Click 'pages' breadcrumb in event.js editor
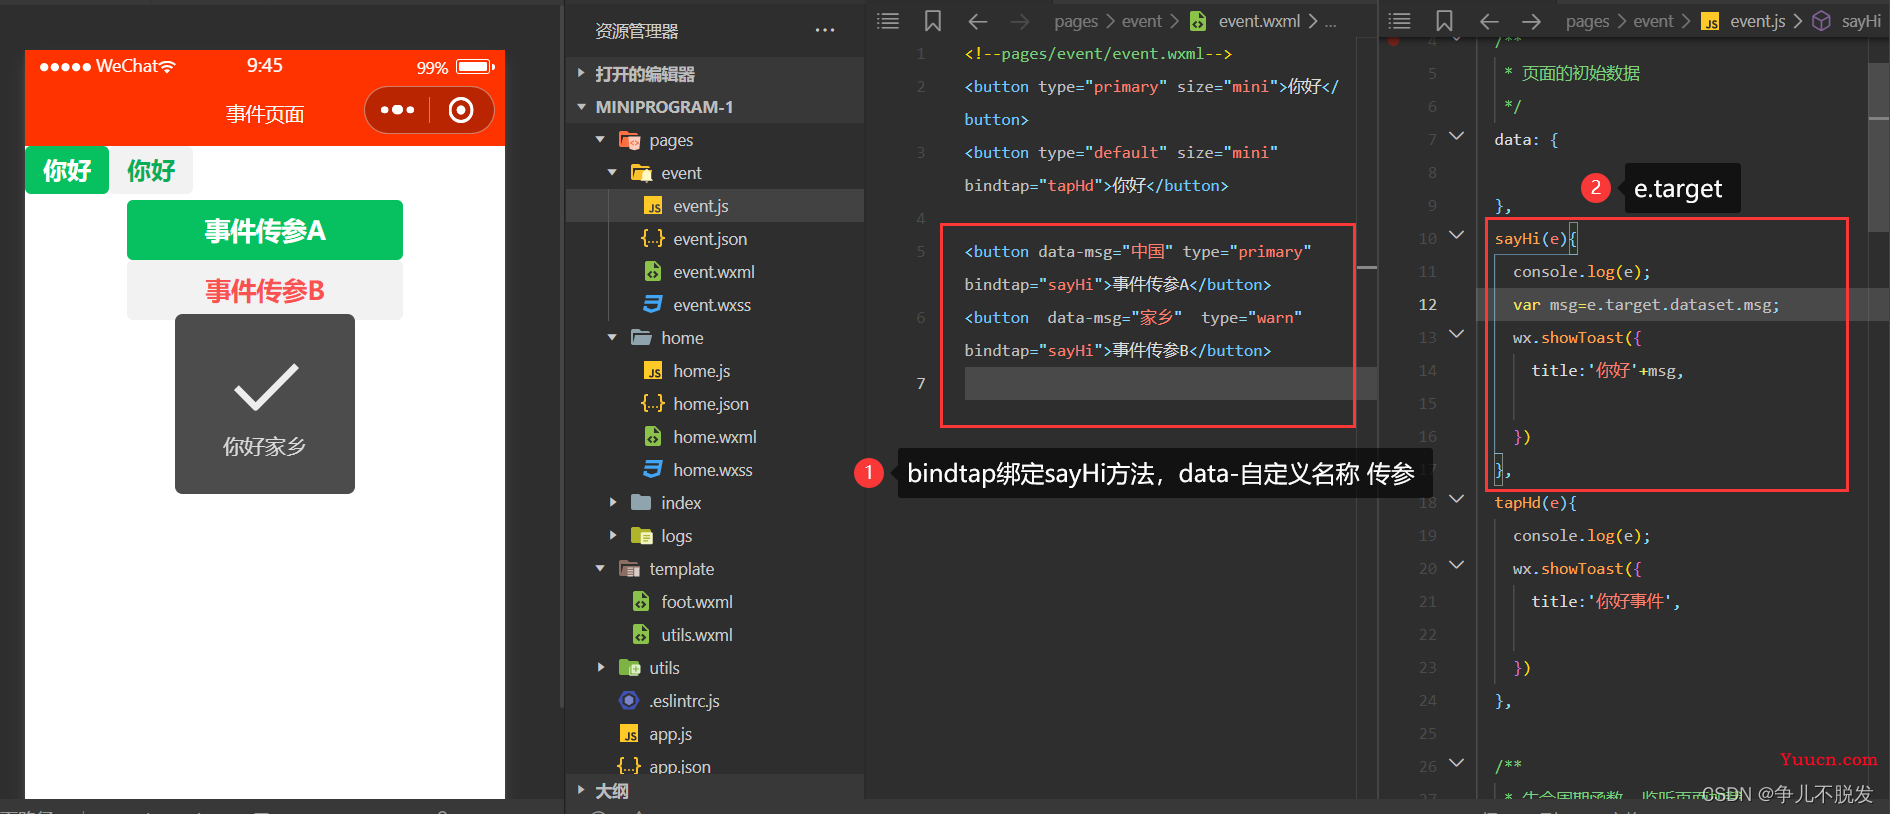 pyautogui.click(x=1588, y=21)
